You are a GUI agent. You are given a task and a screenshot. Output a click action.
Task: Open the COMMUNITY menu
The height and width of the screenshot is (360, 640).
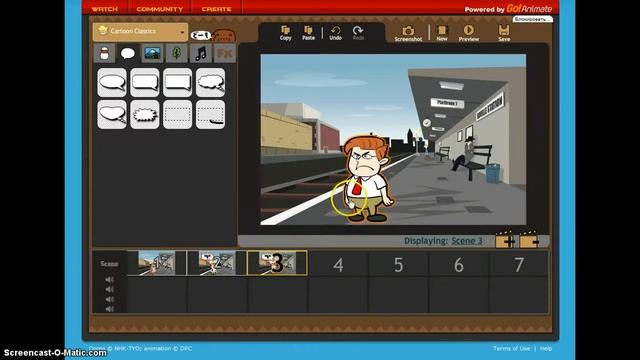click(160, 9)
